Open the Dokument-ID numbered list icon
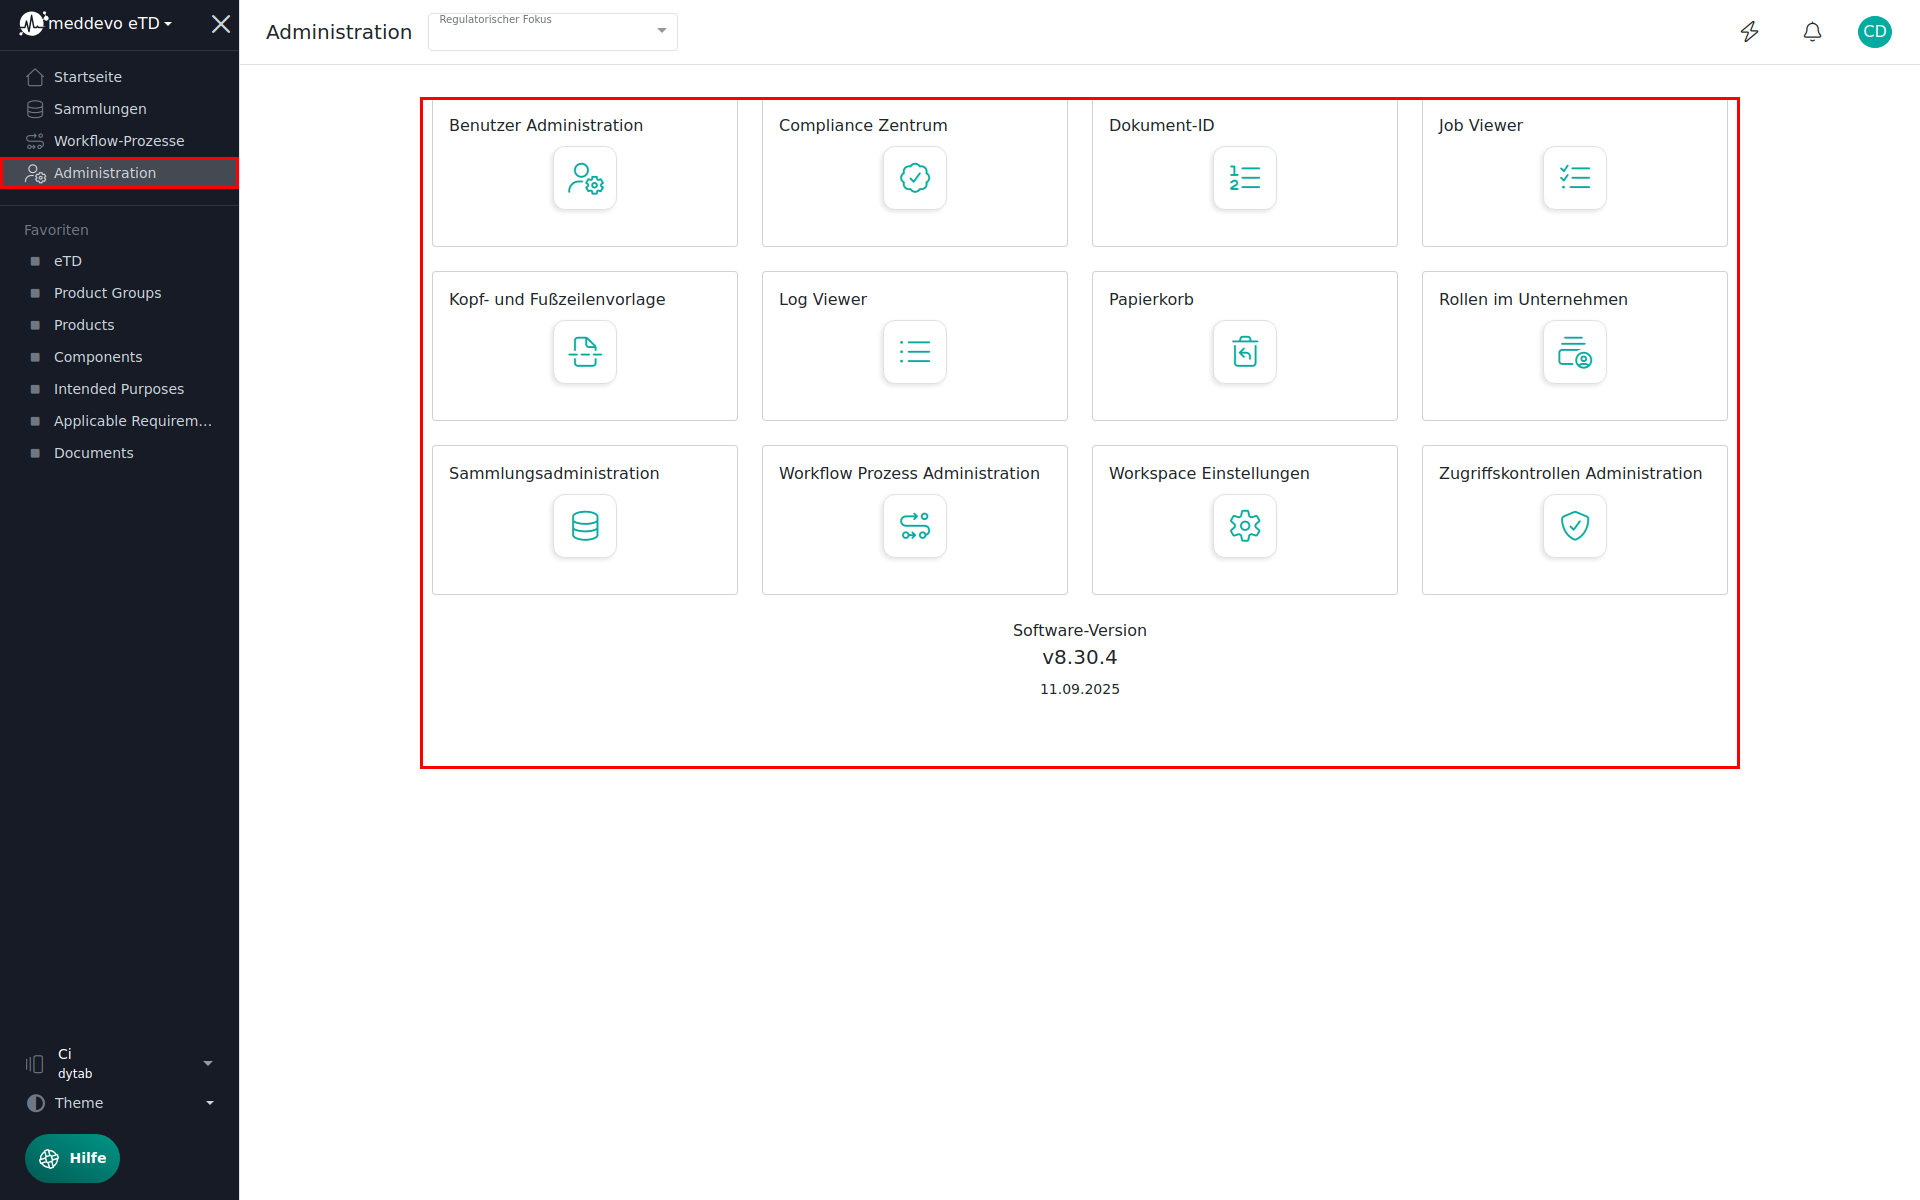 pos(1245,178)
